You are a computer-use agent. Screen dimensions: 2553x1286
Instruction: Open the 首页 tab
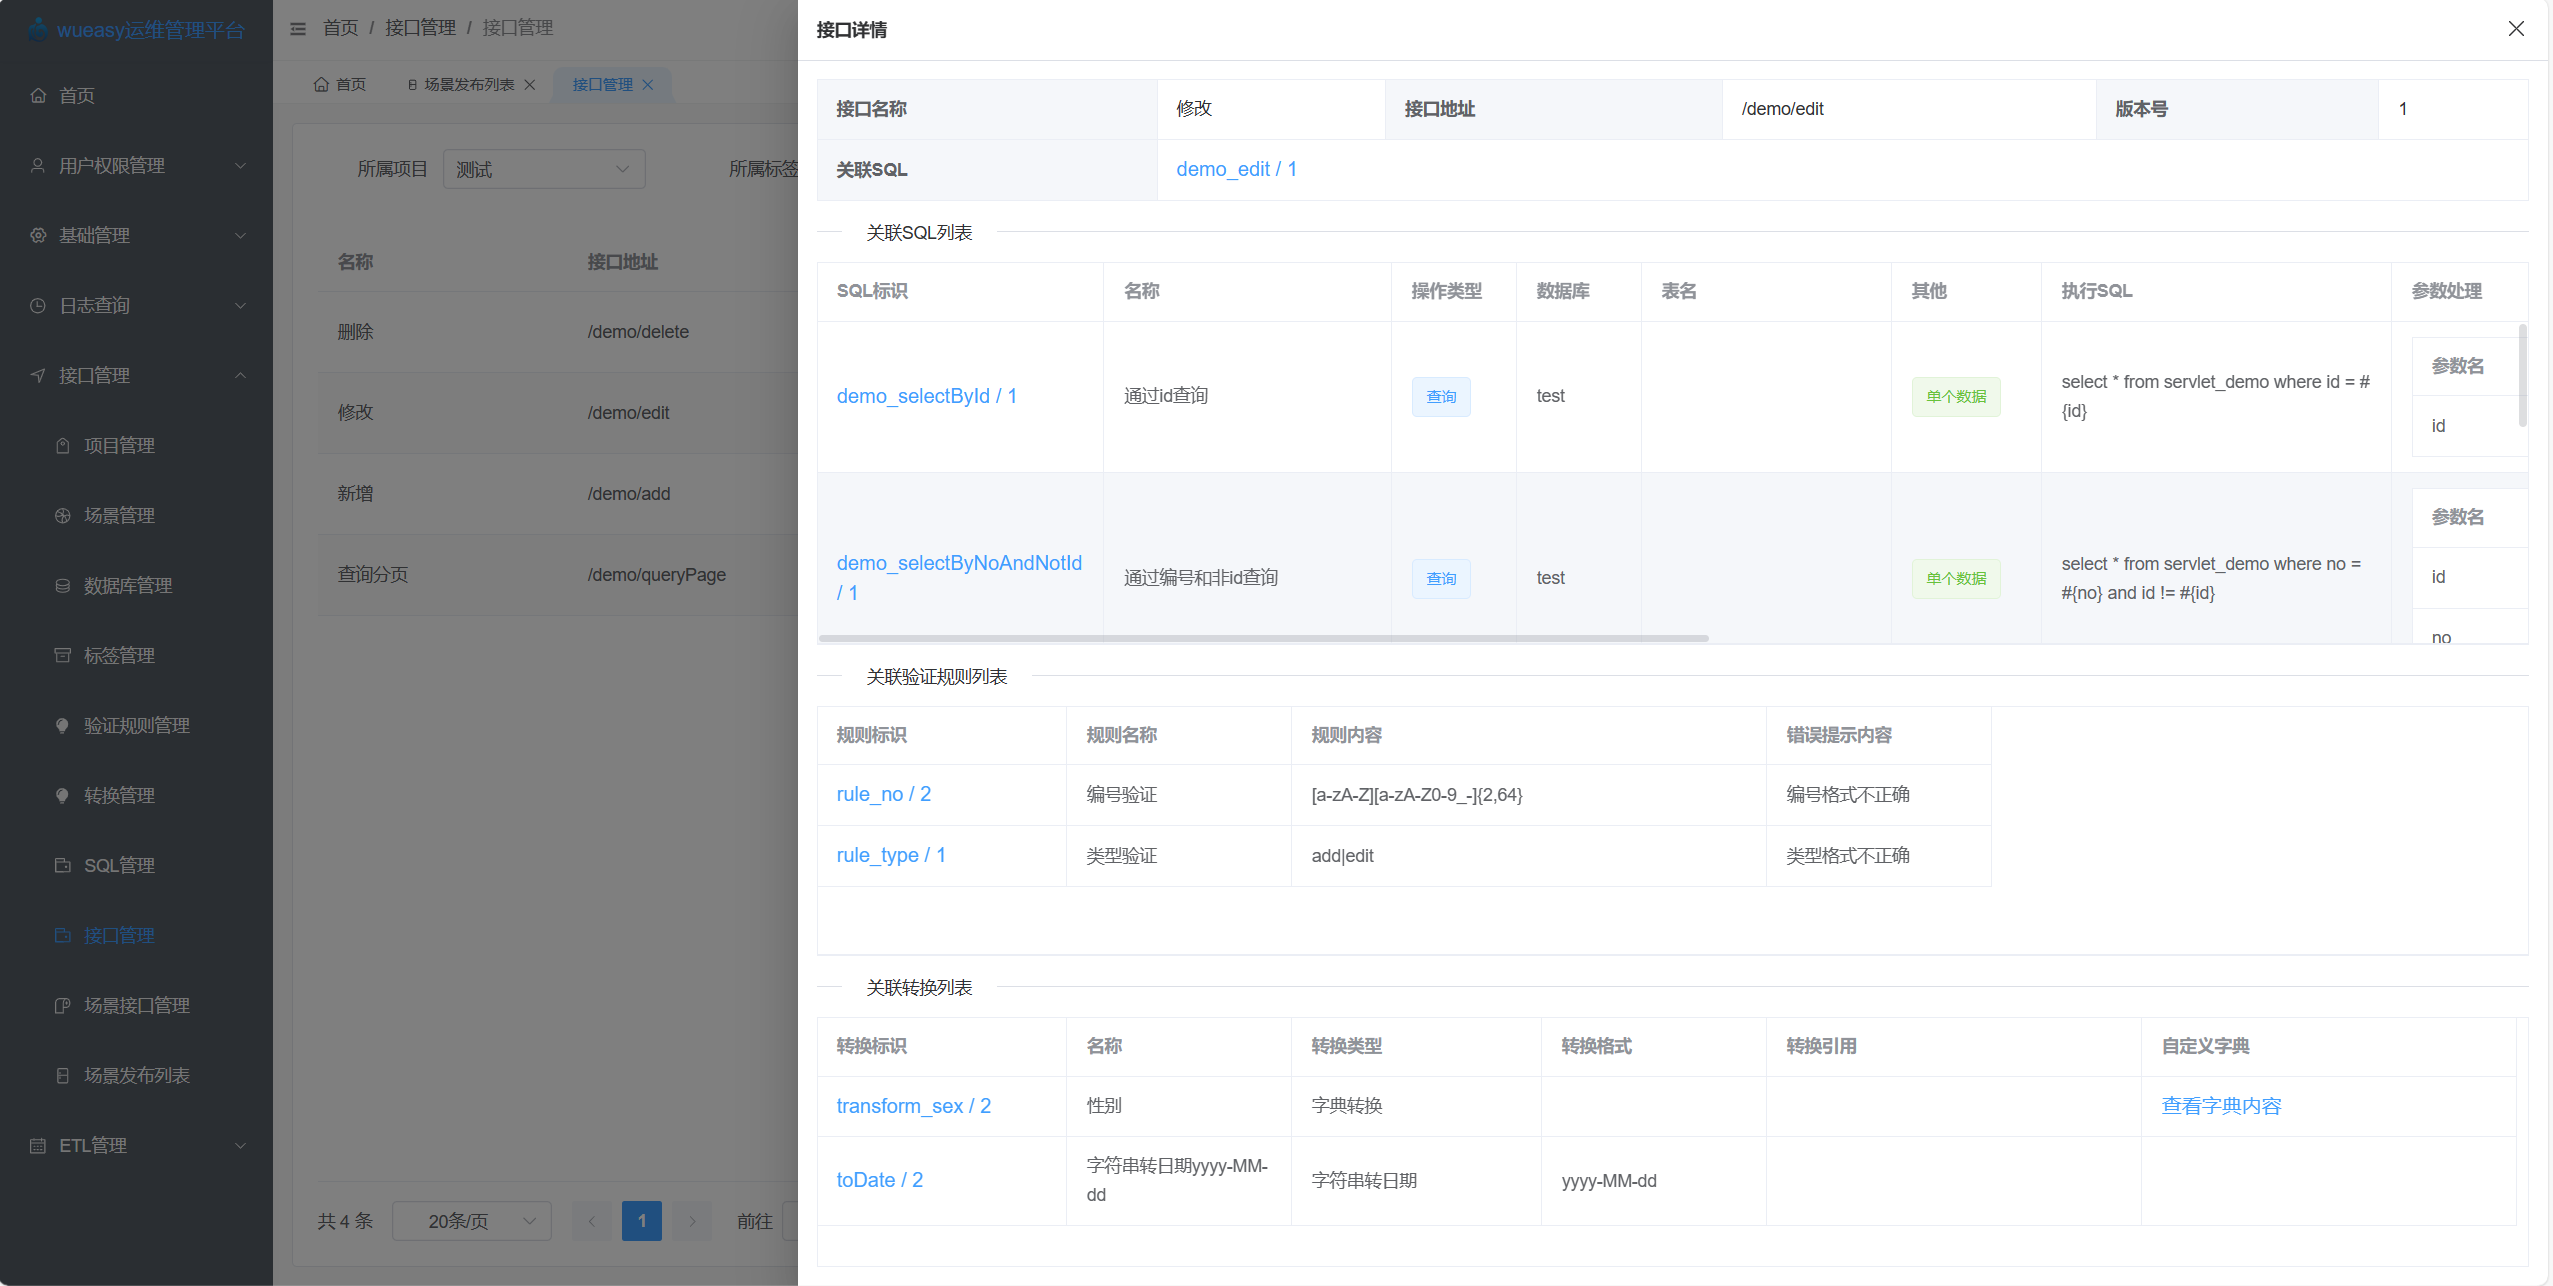point(340,85)
